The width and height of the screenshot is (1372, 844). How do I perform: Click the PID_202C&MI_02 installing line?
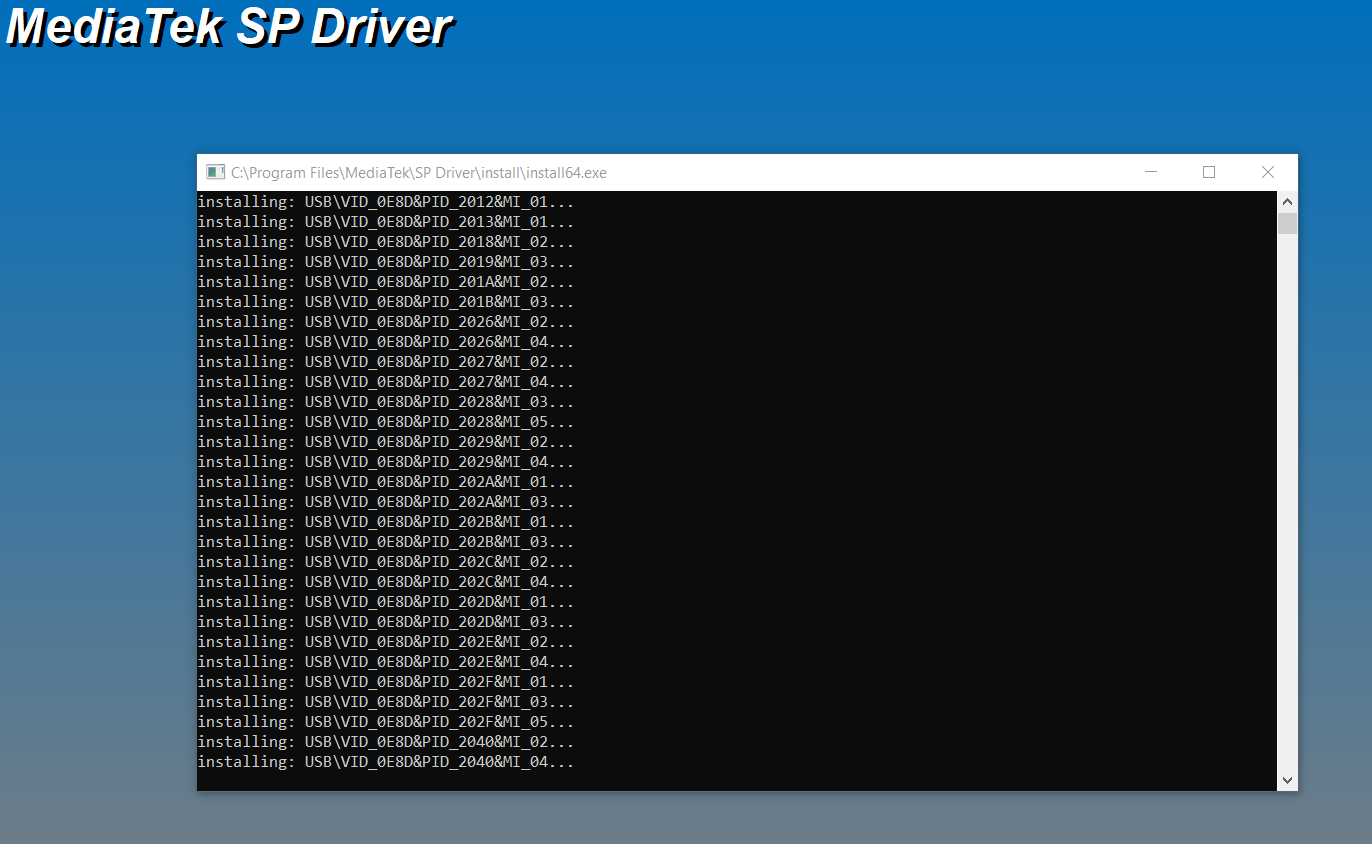point(386,562)
